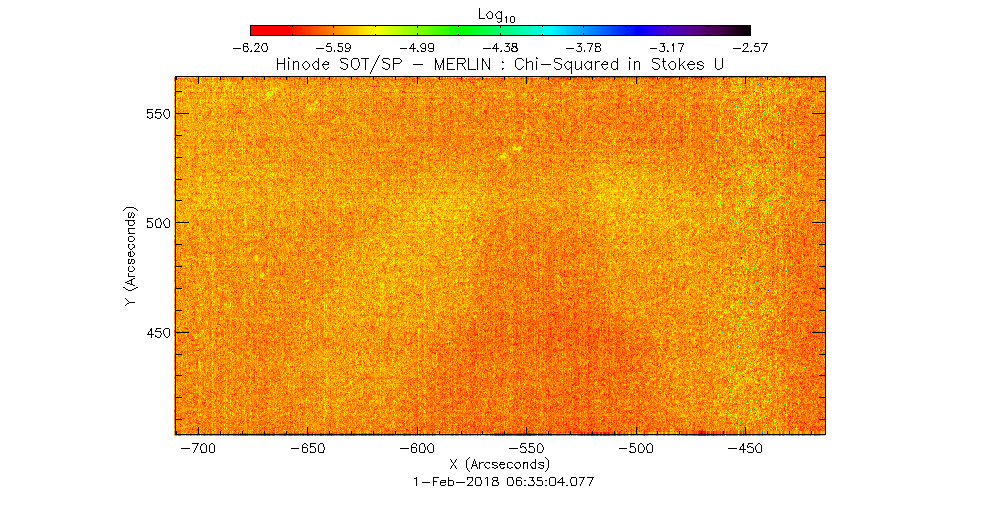Click the Hinode SOT/SP plot title
Viewport: 1000px width, 512px height.
click(x=500, y=65)
